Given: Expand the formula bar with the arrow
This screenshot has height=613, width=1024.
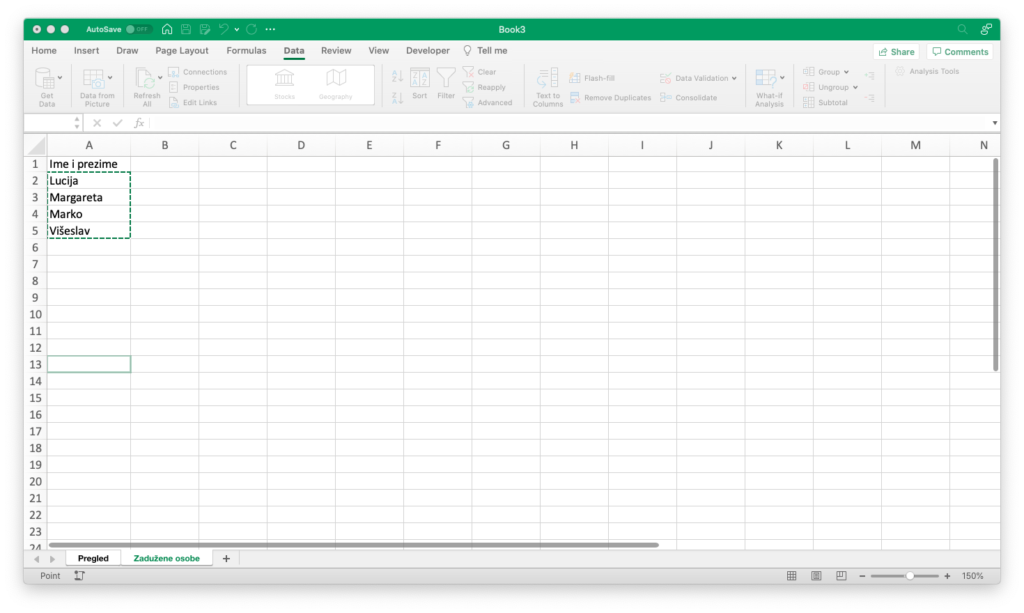Looking at the screenshot, I should point(994,123).
